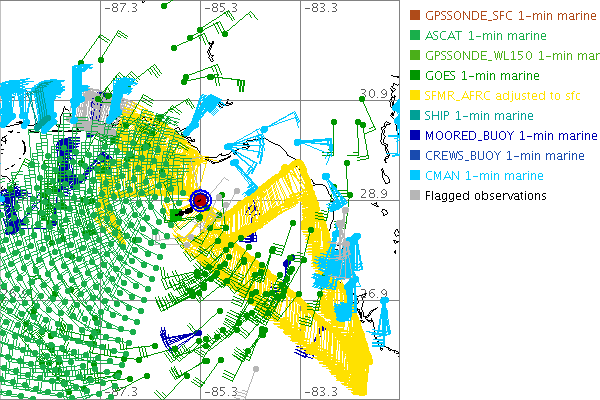Screen dimensions: 600x400
Task: Click the MOORED_BUOY dark blue swatch
Action: tap(414, 135)
